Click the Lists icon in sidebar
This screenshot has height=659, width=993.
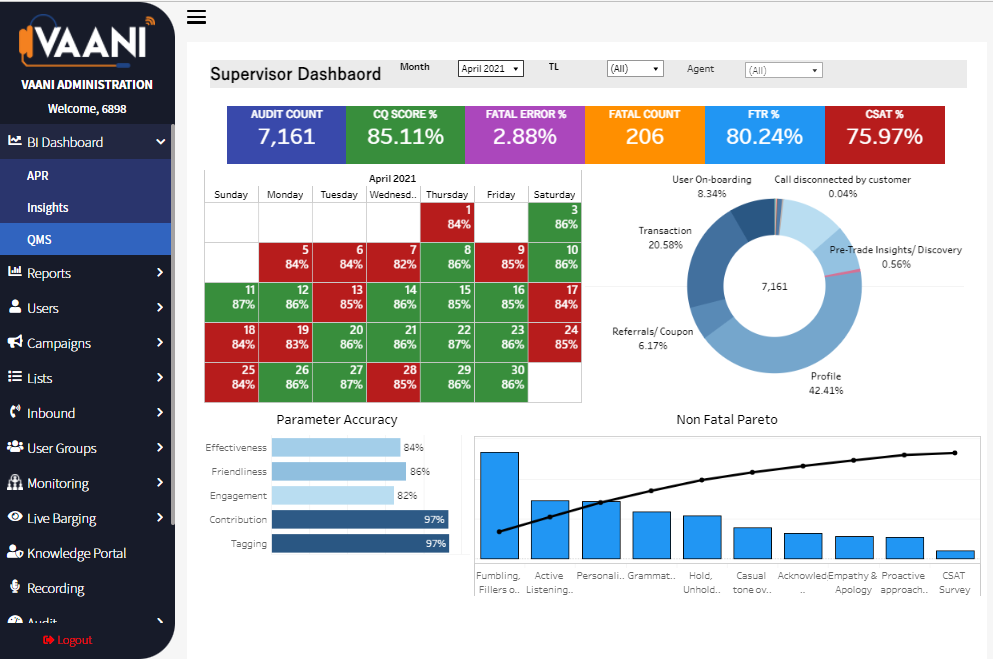coord(15,377)
